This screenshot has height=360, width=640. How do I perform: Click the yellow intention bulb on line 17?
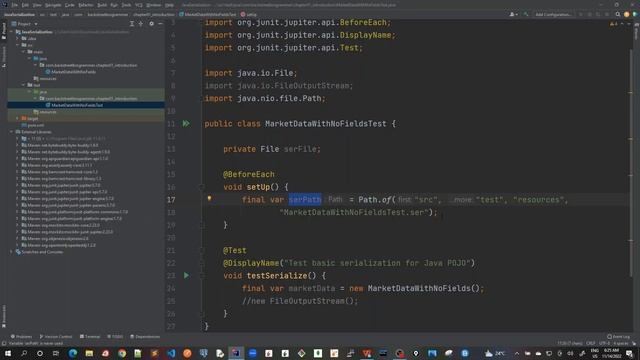pos(209,199)
